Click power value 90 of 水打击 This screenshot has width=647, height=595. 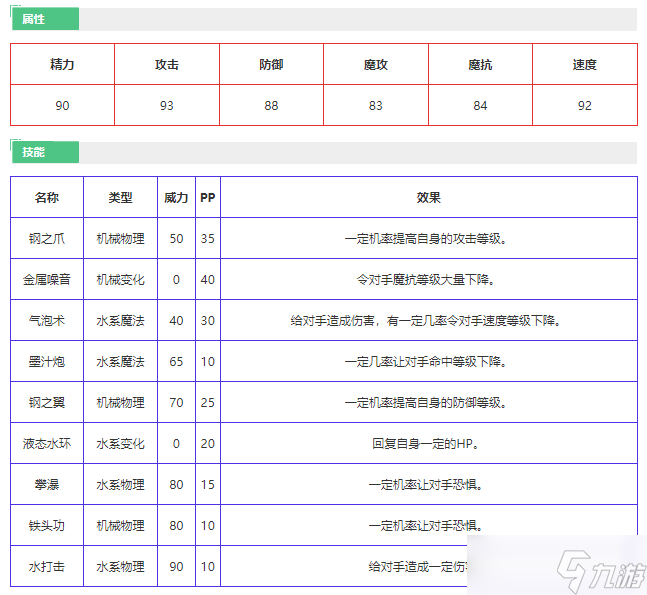coord(176,567)
